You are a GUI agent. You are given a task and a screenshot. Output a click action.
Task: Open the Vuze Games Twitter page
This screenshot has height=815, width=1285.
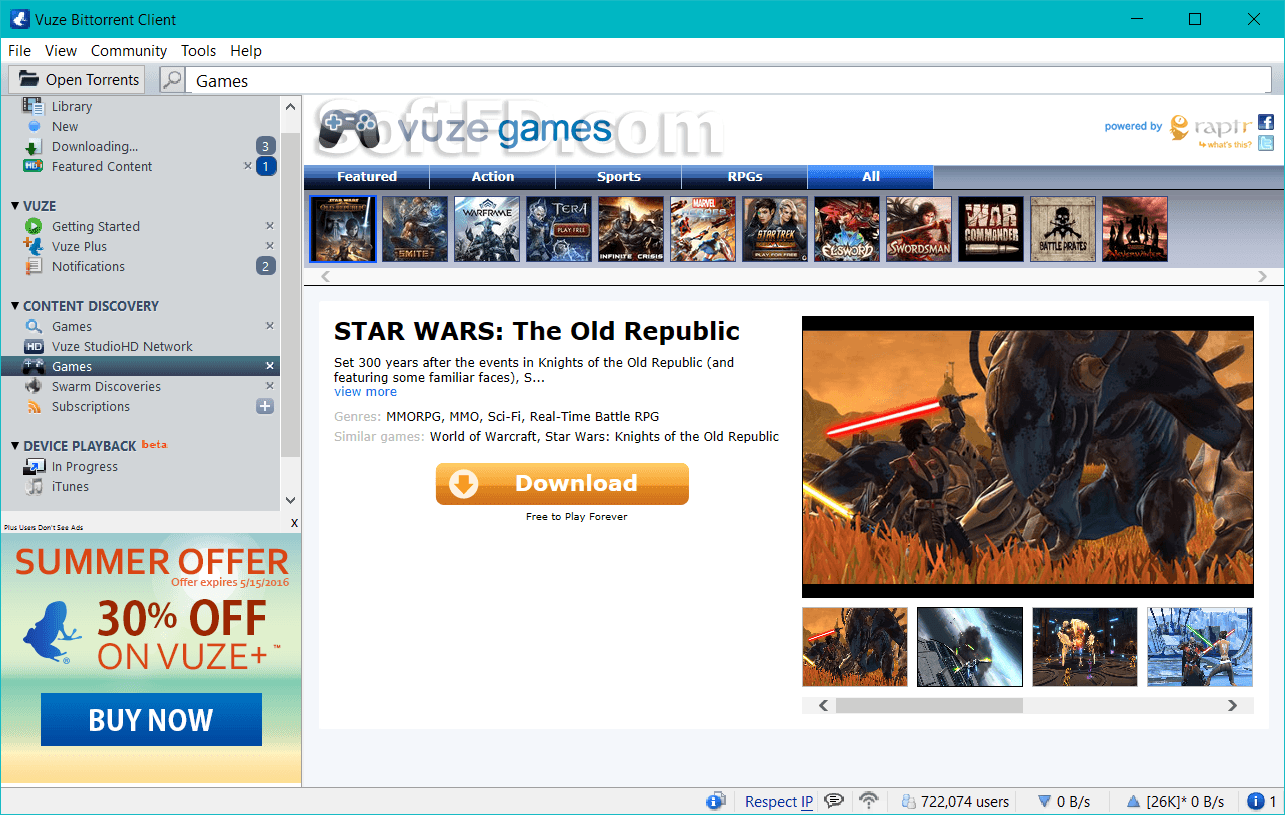(x=1265, y=143)
